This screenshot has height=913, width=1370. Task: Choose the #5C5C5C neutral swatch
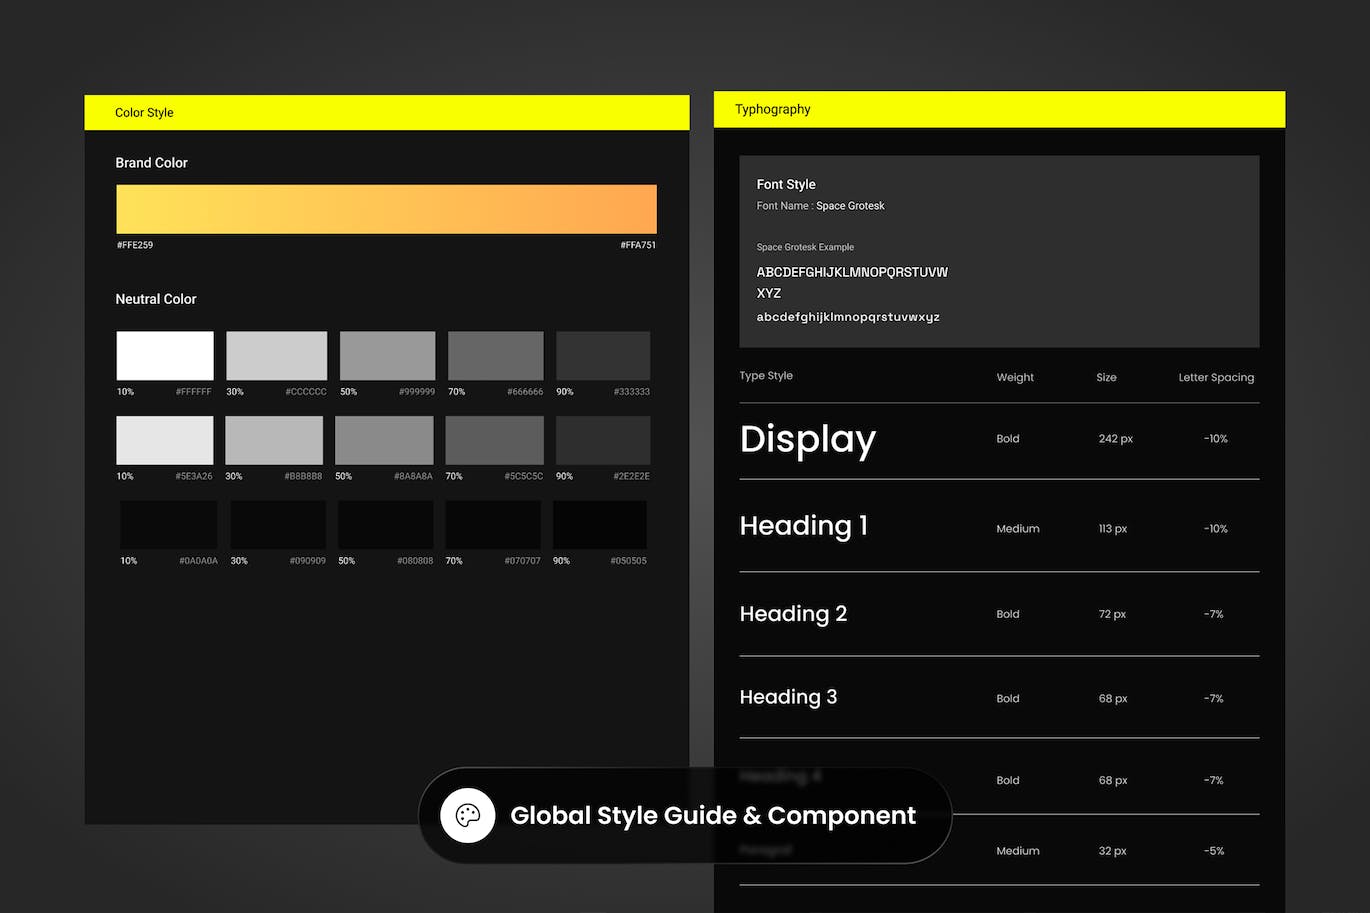tap(494, 441)
